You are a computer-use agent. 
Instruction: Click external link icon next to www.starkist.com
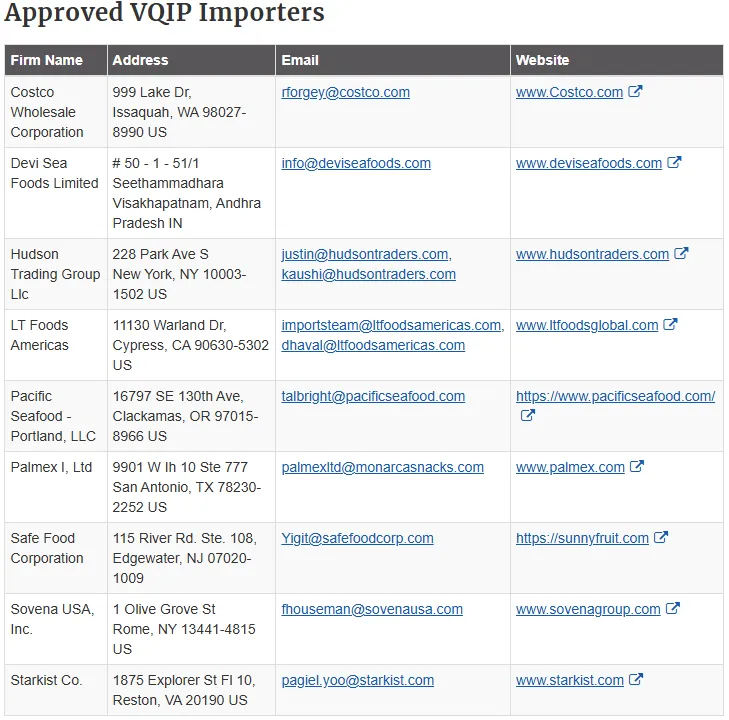[x=637, y=680]
